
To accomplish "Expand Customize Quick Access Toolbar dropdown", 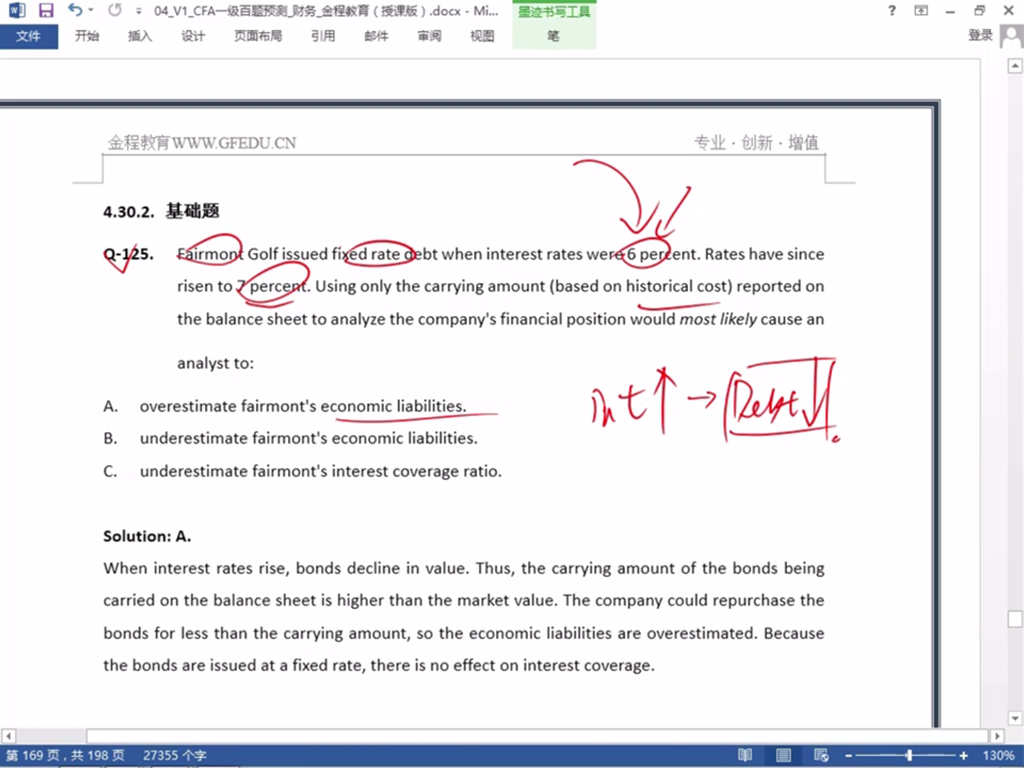I will click(138, 10).
